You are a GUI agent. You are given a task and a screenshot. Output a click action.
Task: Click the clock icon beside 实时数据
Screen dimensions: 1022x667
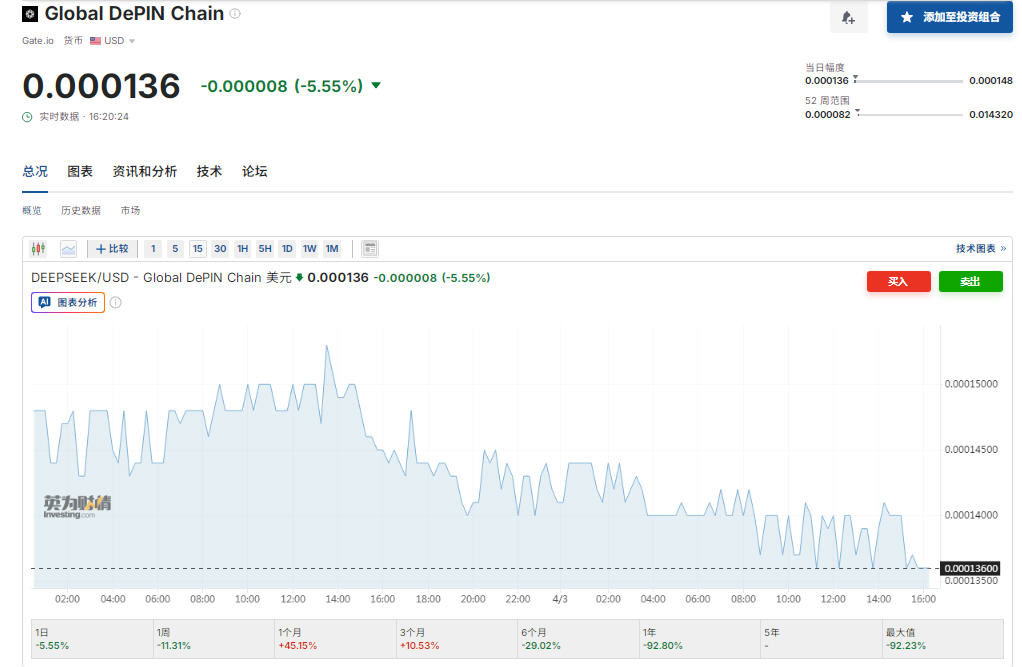pos(28,117)
